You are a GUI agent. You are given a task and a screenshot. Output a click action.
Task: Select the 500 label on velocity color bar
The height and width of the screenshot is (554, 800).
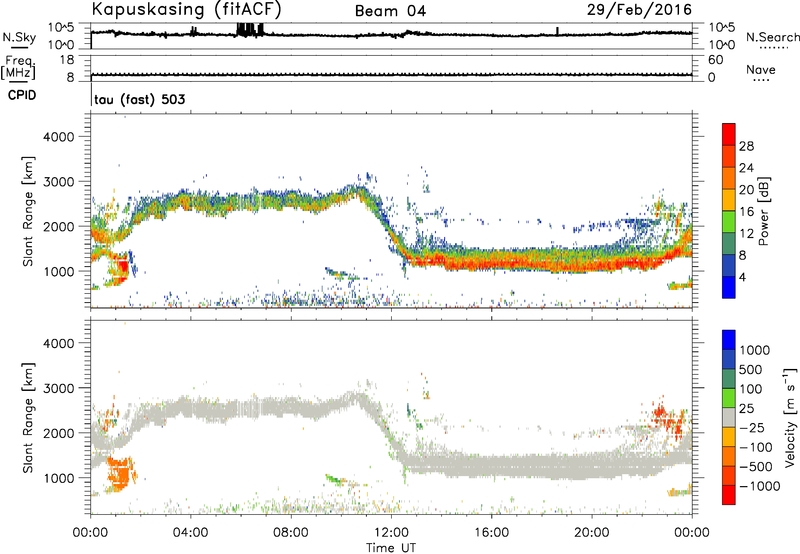(750, 369)
